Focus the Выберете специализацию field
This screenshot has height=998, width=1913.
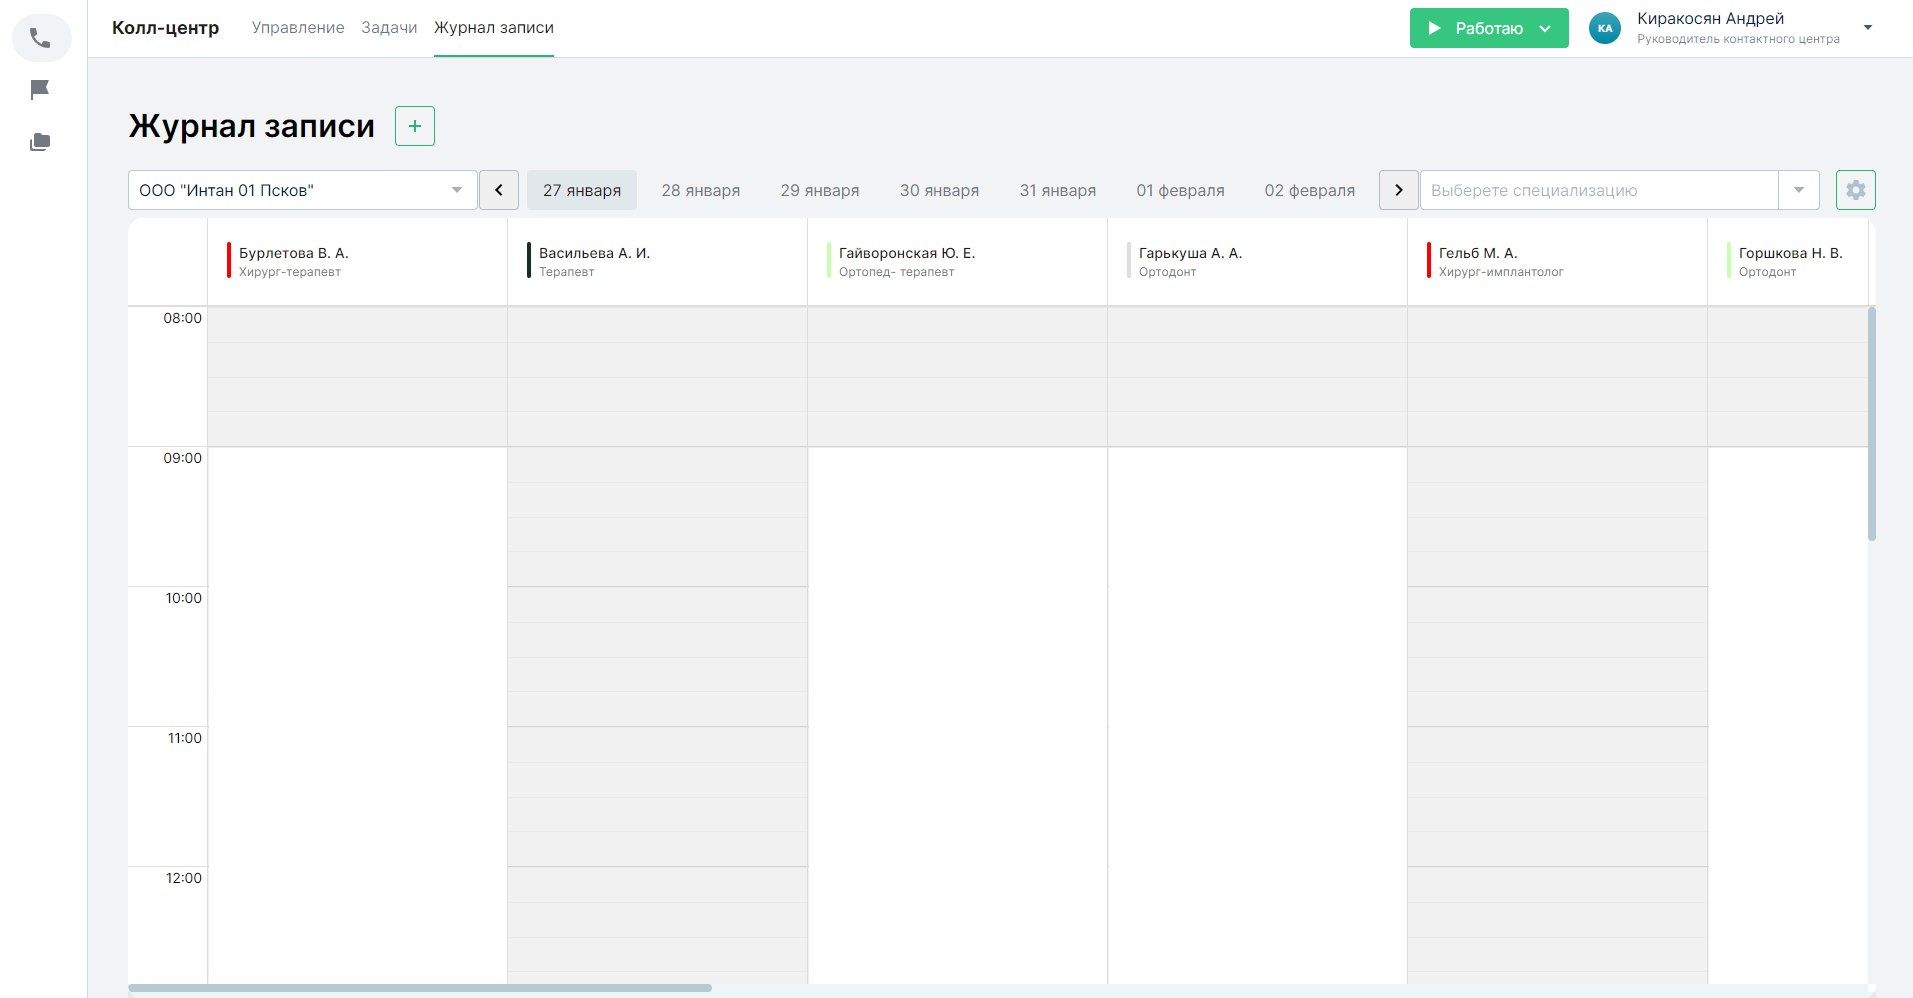point(1600,190)
